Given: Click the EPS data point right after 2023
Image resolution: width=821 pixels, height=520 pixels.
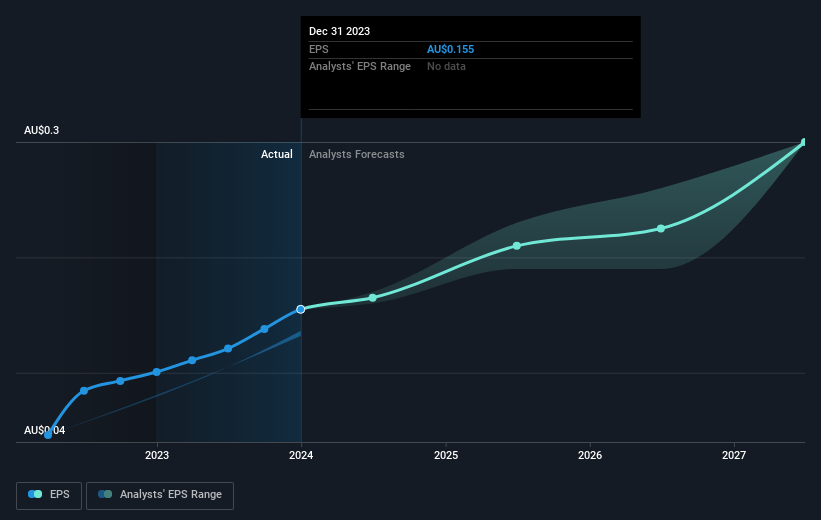Looking at the screenshot, I should tap(192, 360).
